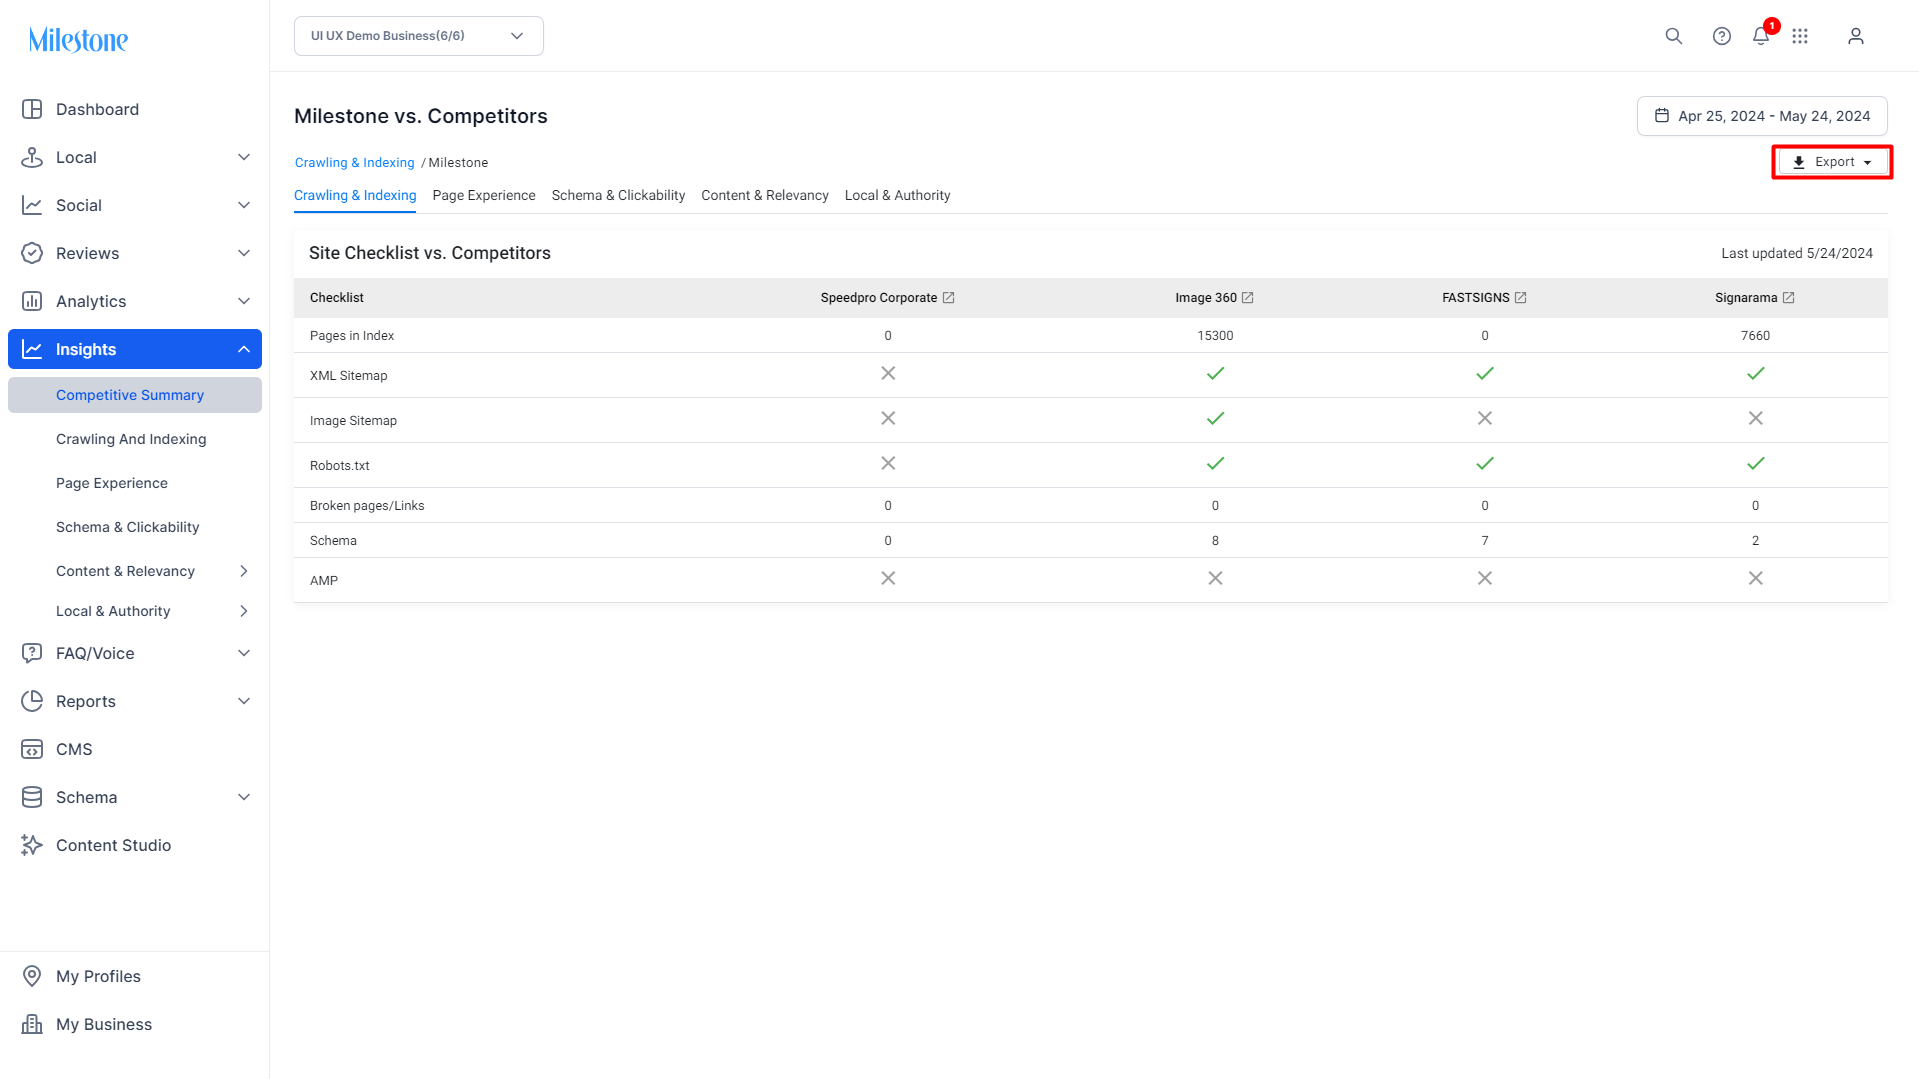Click the Local map pin icon

coord(32,157)
